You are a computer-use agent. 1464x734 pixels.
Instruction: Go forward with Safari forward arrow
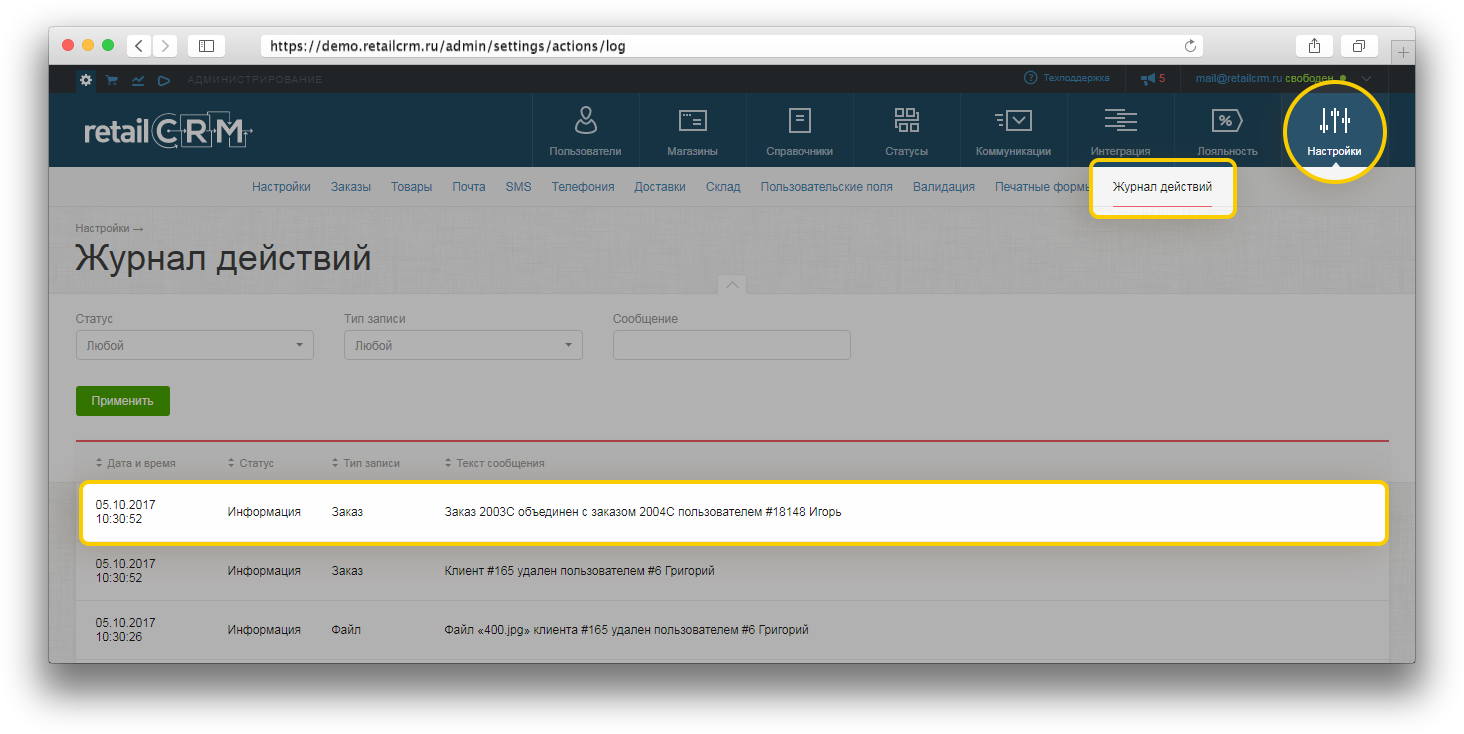pos(165,46)
